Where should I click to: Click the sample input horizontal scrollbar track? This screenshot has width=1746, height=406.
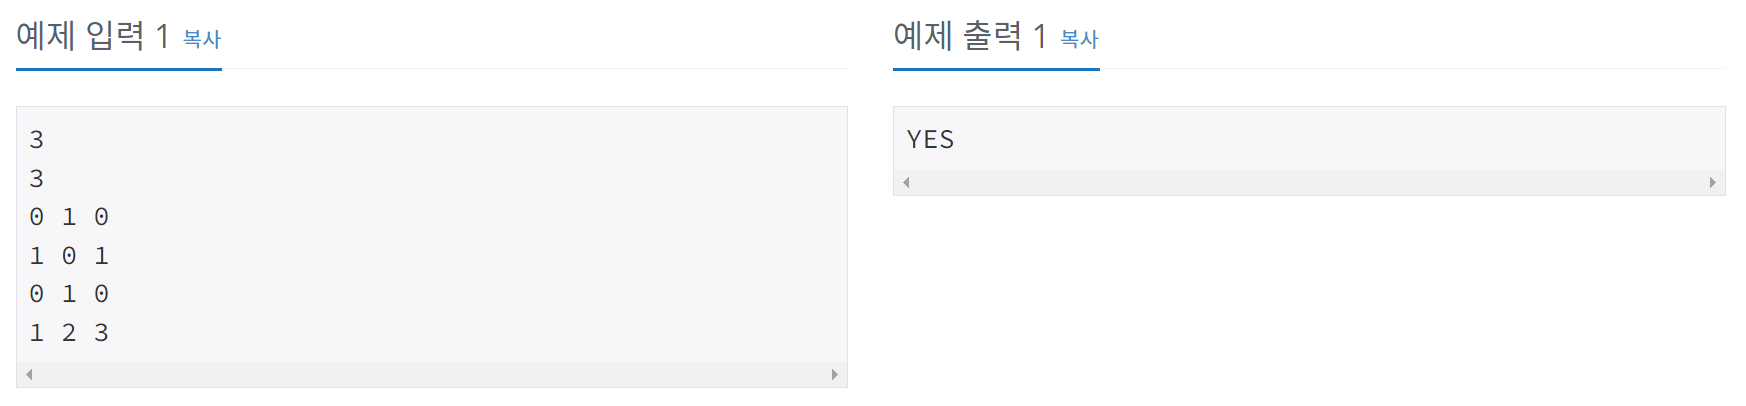pos(432,375)
